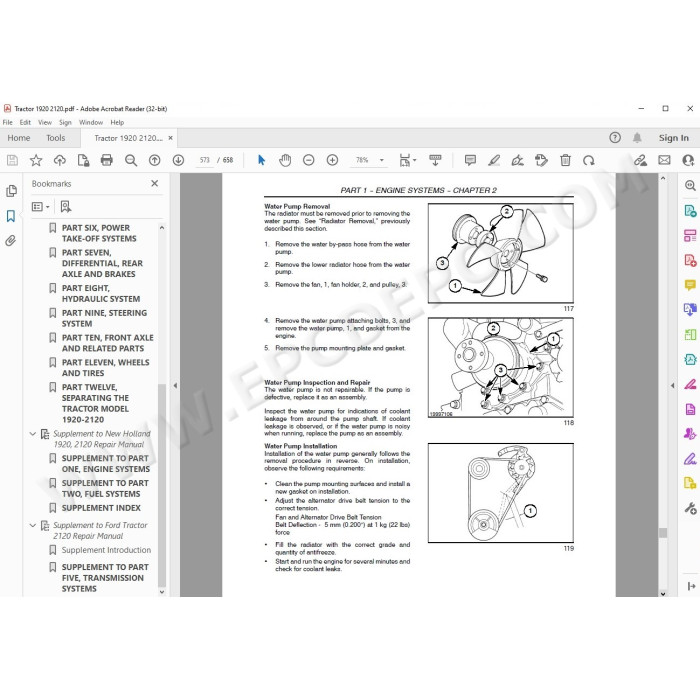The width and height of the screenshot is (700, 700).
Task: Expand the right tools pane arrow
Action: pos(673,385)
